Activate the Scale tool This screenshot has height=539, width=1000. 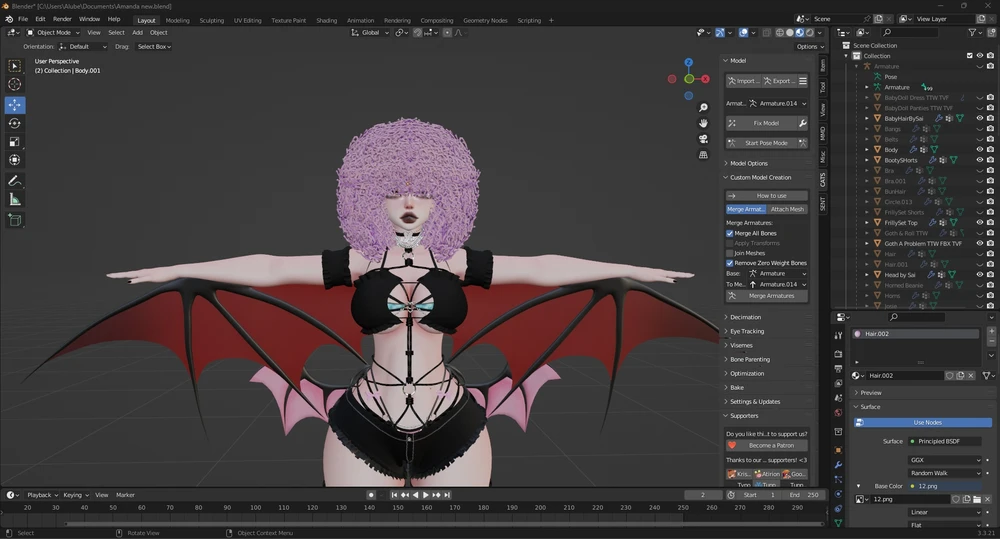[14, 142]
